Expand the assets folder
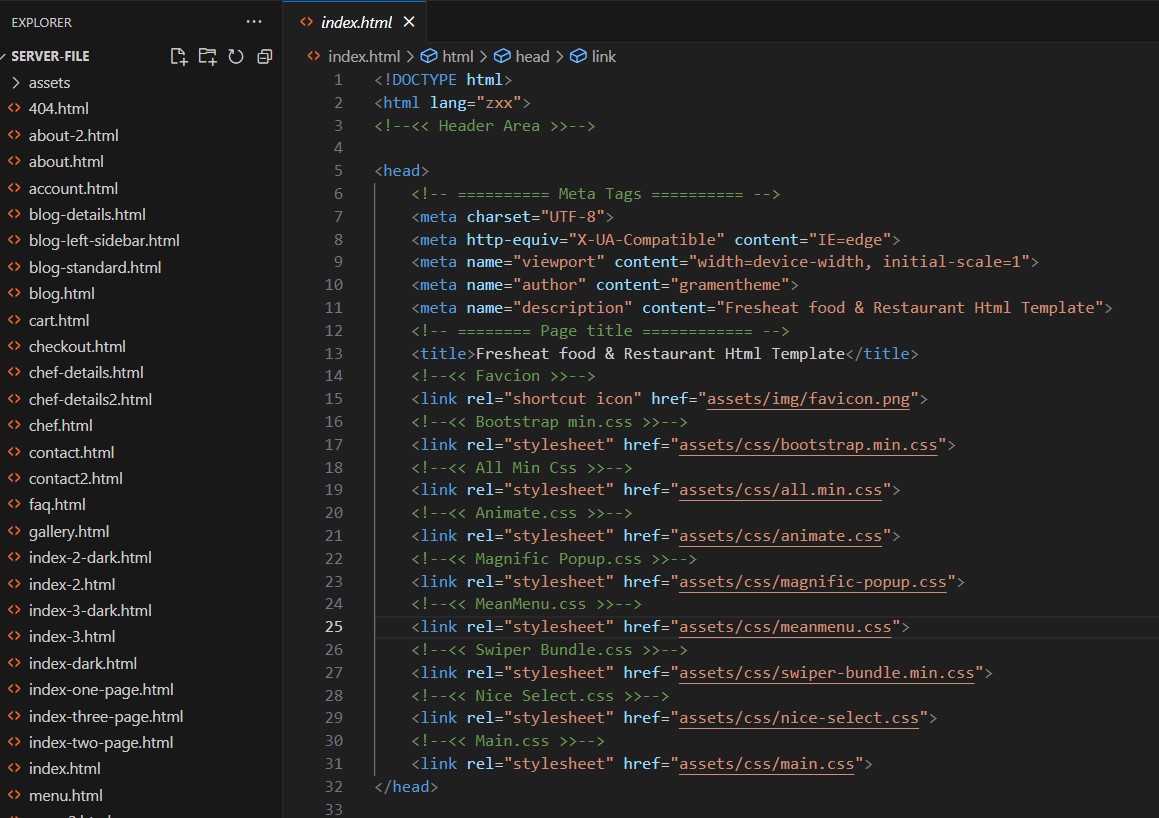1159x818 pixels. (x=49, y=83)
